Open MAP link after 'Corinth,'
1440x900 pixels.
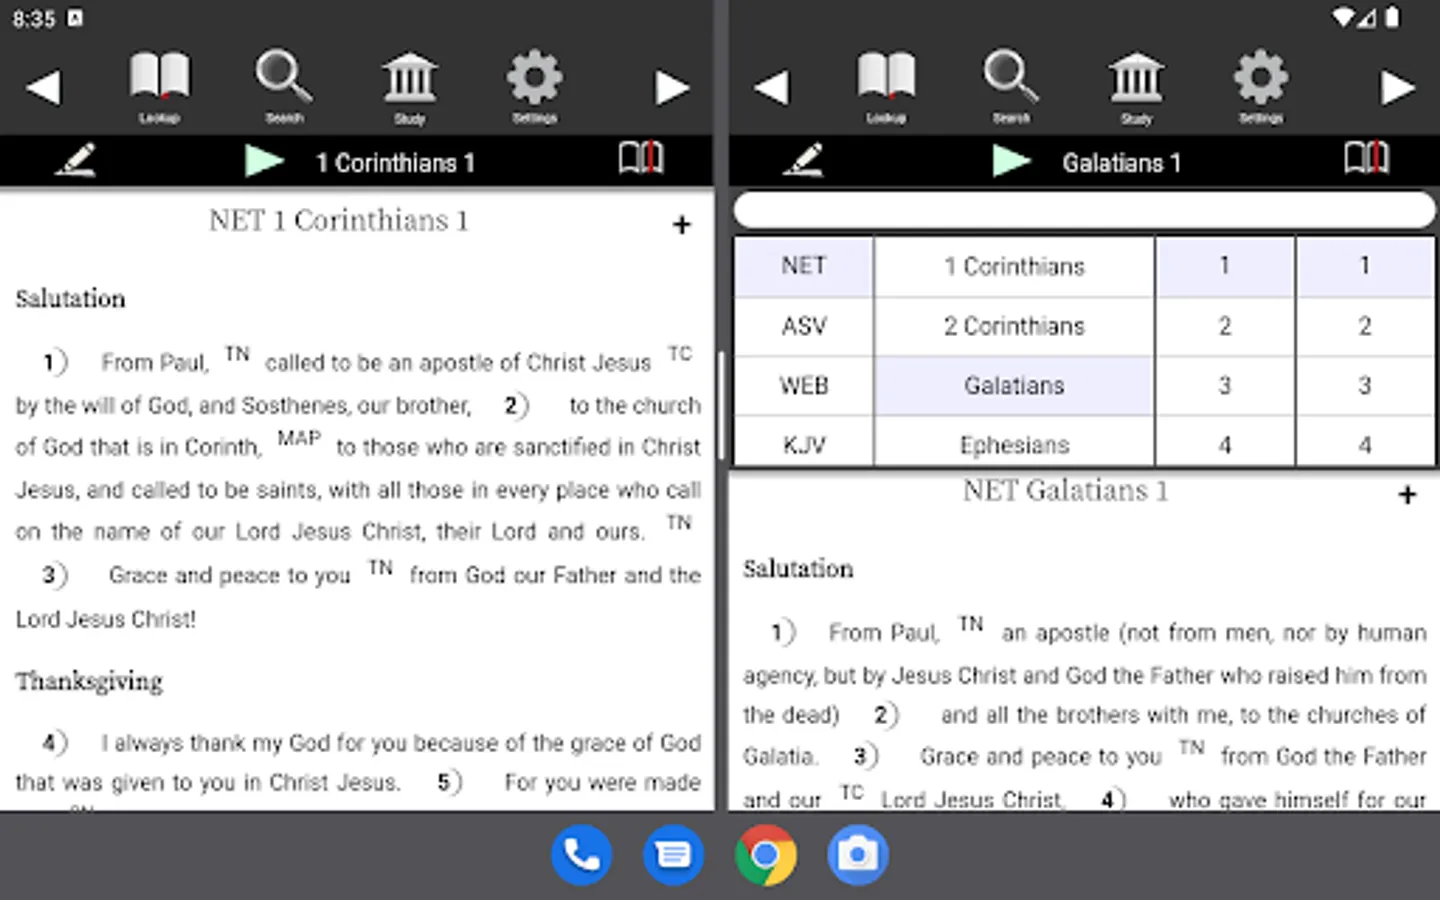point(299,438)
